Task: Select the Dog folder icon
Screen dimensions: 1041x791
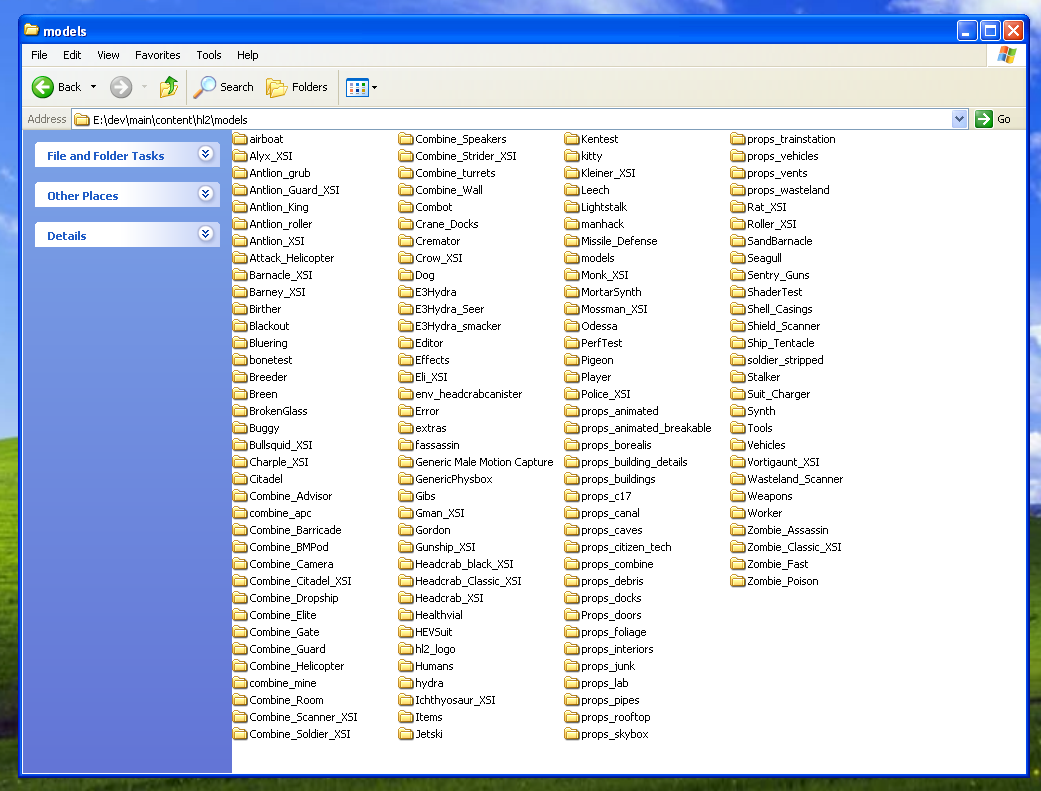Action: point(406,275)
